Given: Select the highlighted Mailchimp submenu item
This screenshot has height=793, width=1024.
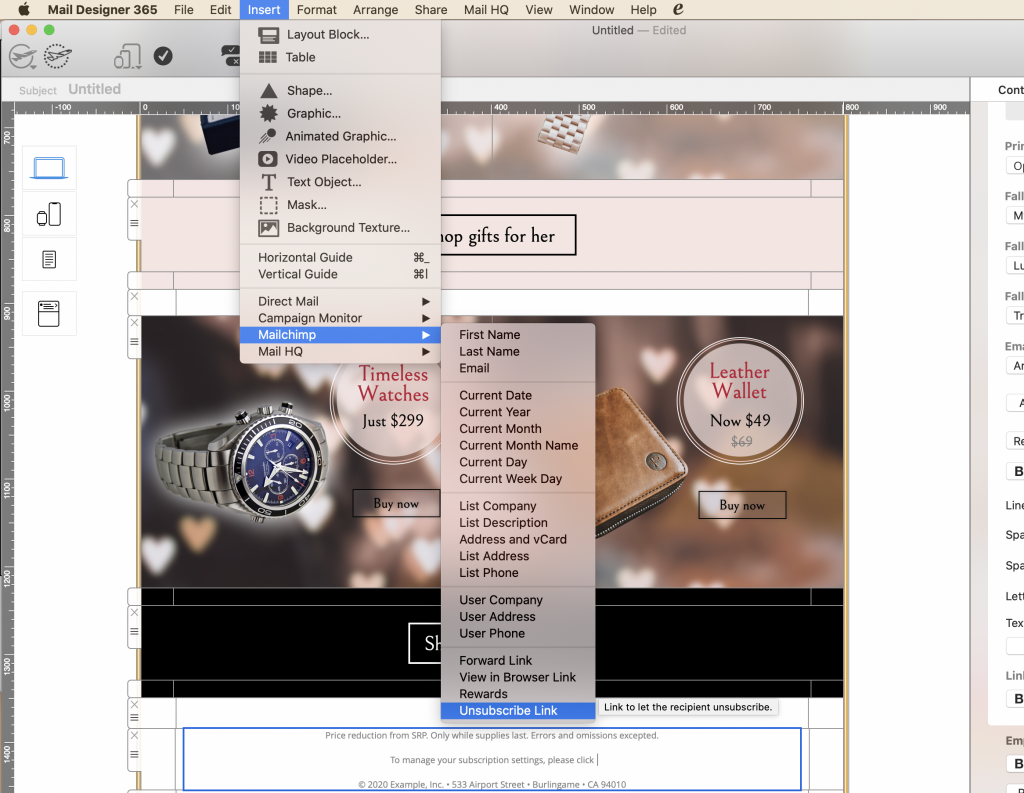Looking at the screenshot, I should pyautogui.click(x=340, y=334).
